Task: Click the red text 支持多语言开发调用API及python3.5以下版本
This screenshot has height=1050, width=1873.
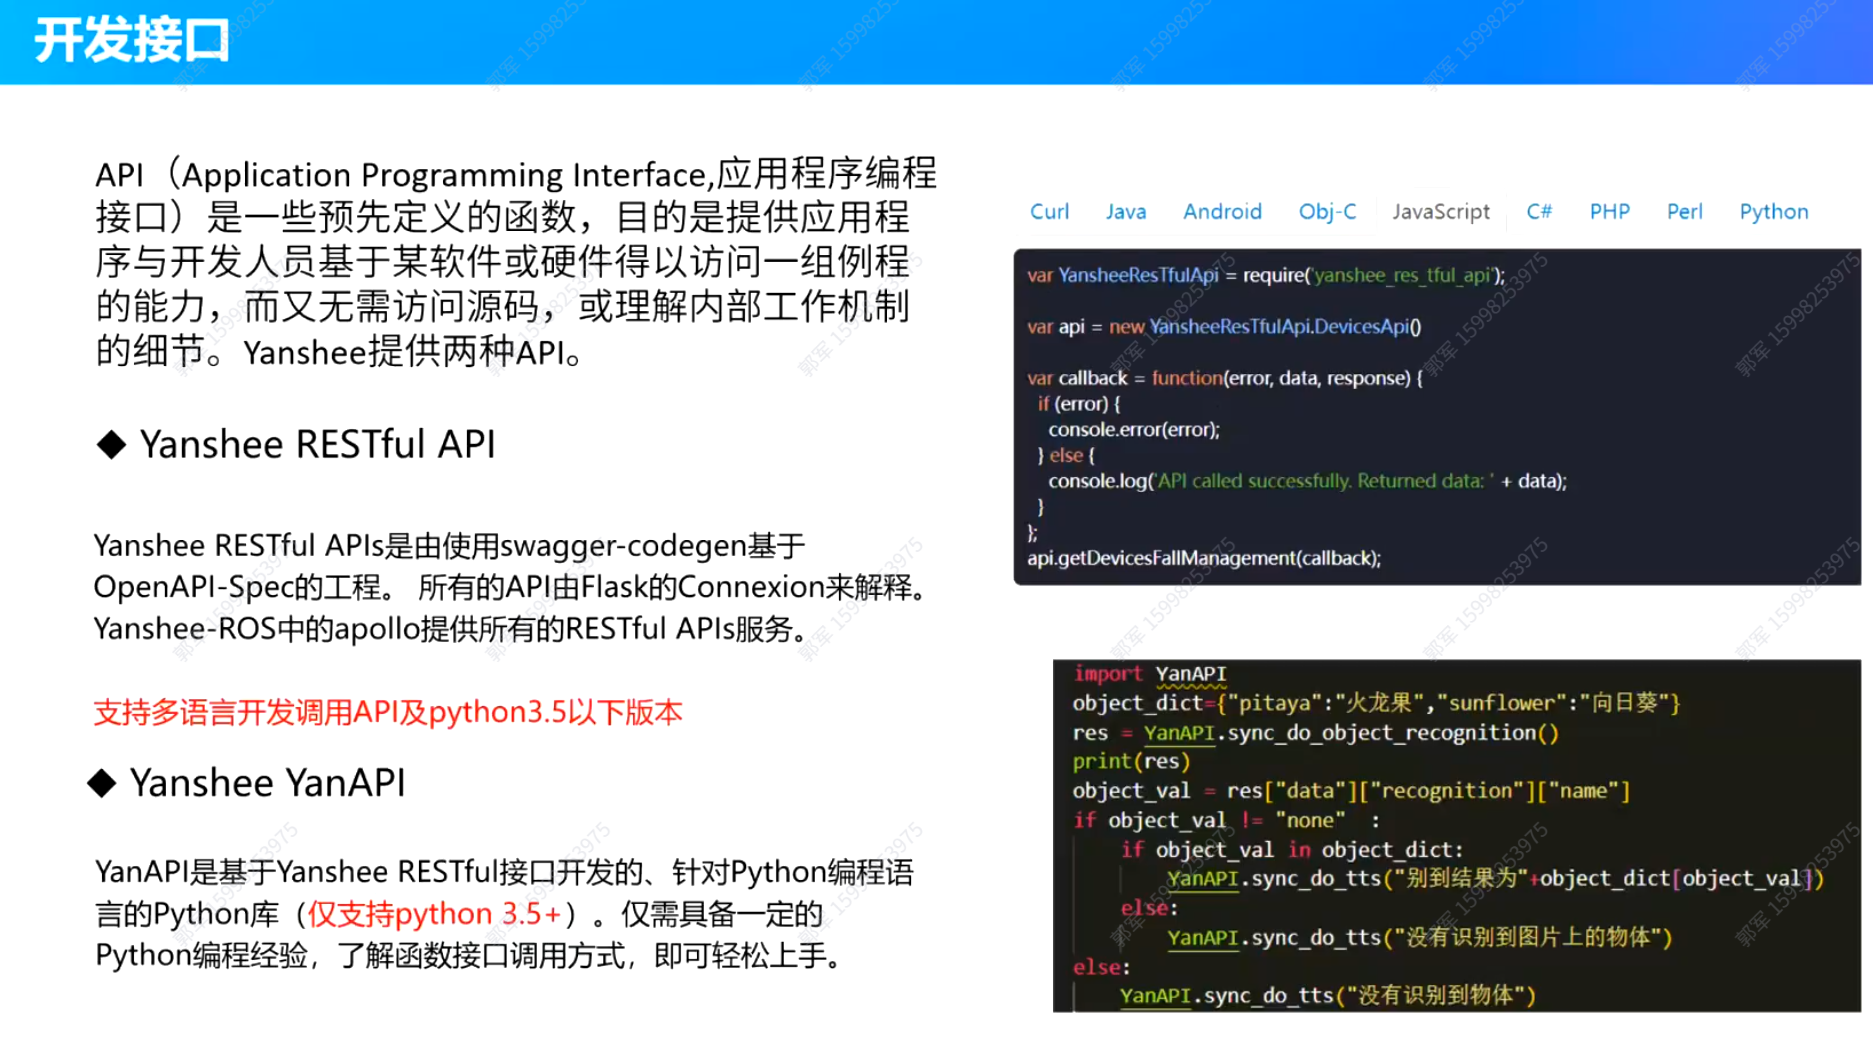Action: tap(388, 712)
